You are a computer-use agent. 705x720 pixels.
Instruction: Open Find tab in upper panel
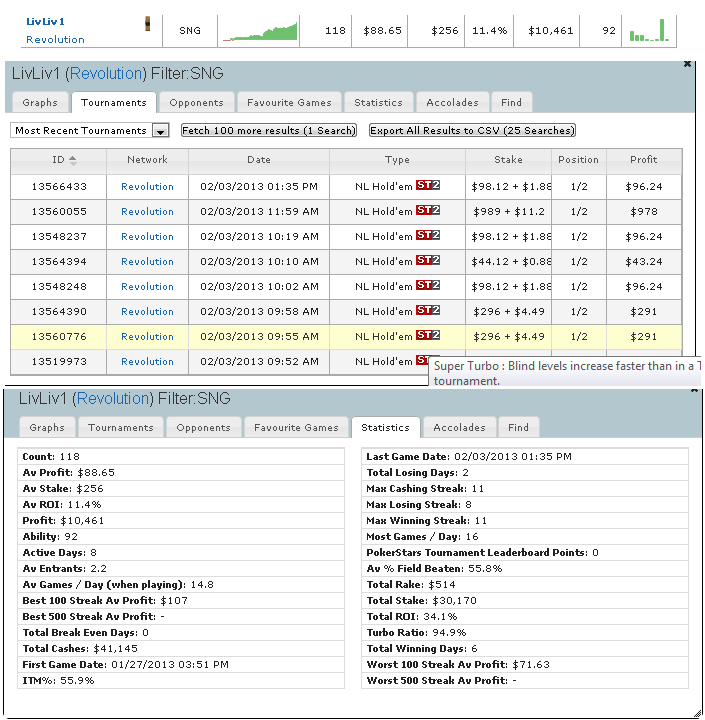click(x=512, y=102)
